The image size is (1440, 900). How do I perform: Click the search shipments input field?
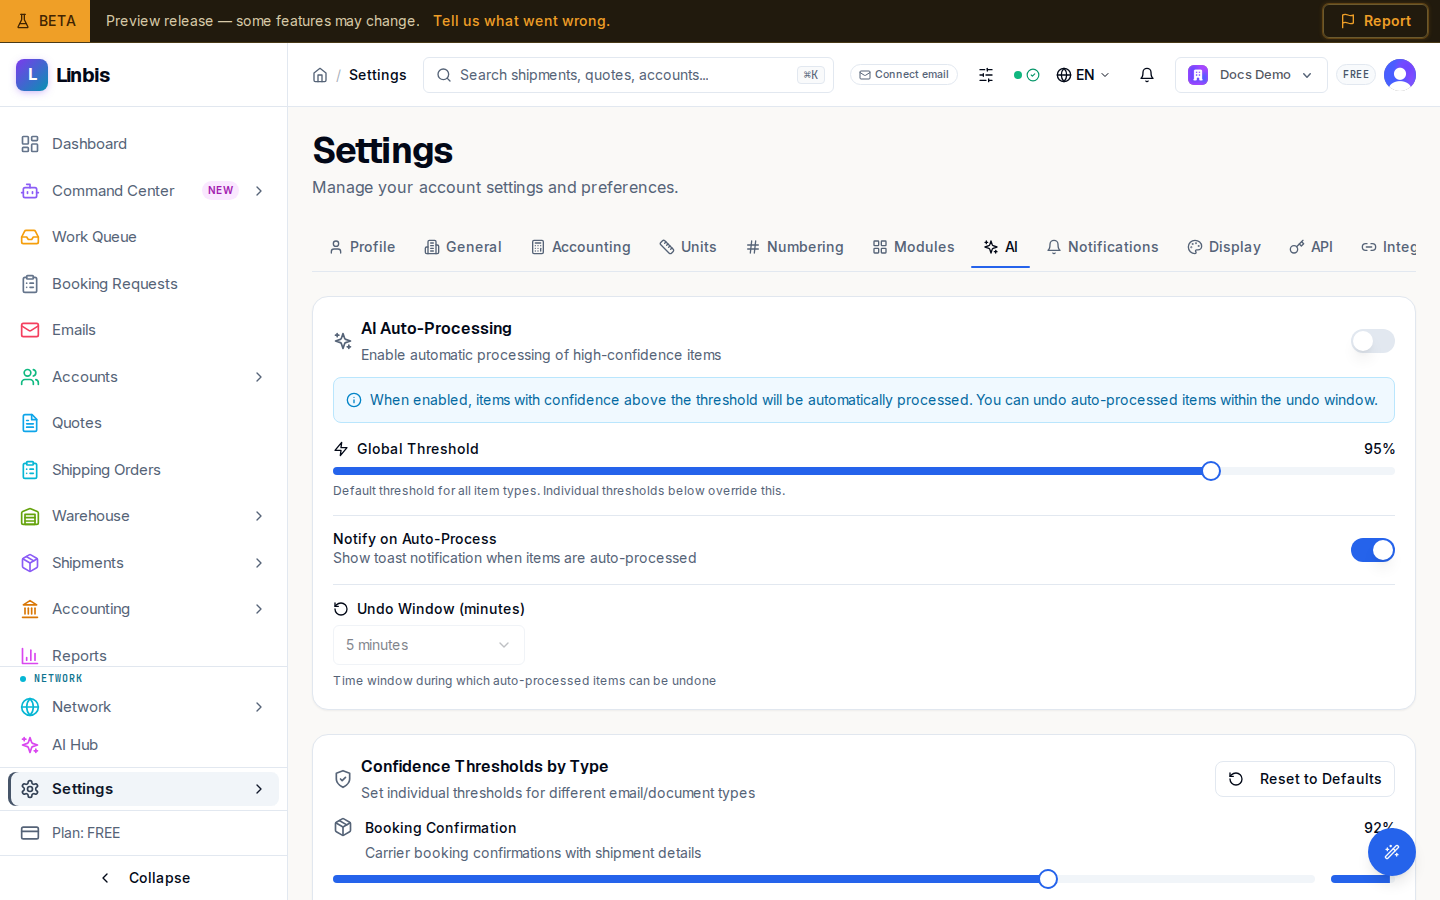tap(628, 75)
